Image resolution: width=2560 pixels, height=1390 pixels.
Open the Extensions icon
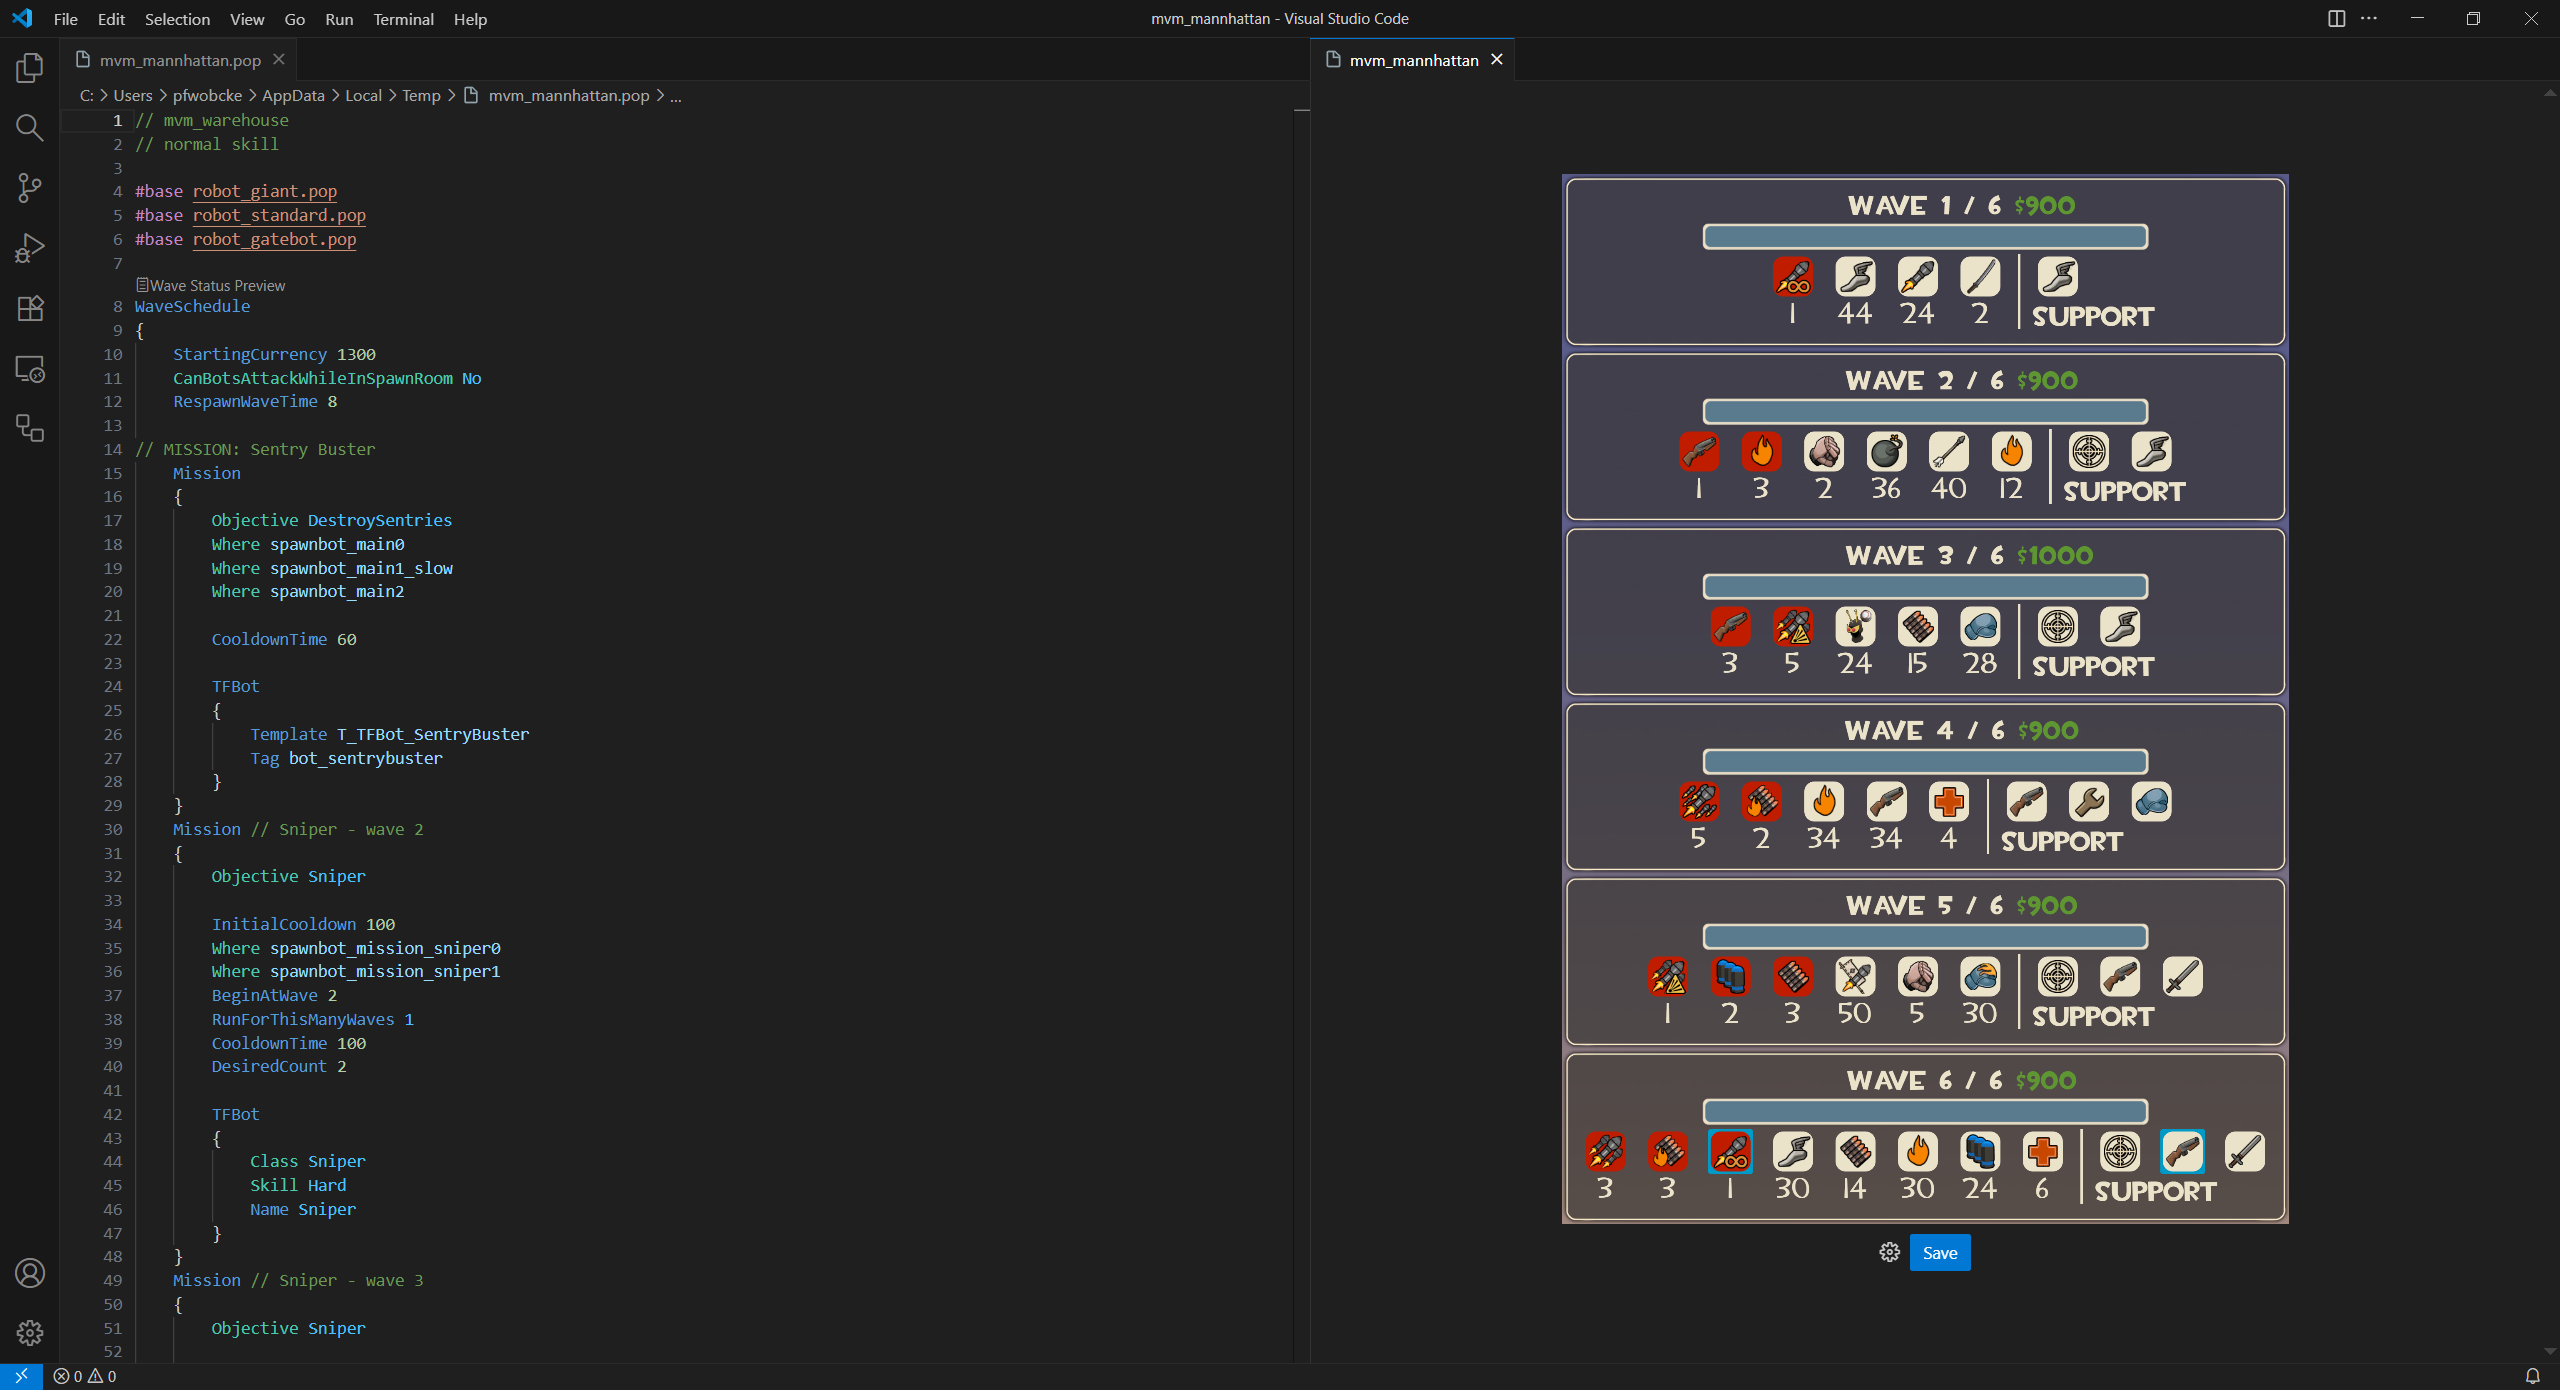(x=29, y=309)
